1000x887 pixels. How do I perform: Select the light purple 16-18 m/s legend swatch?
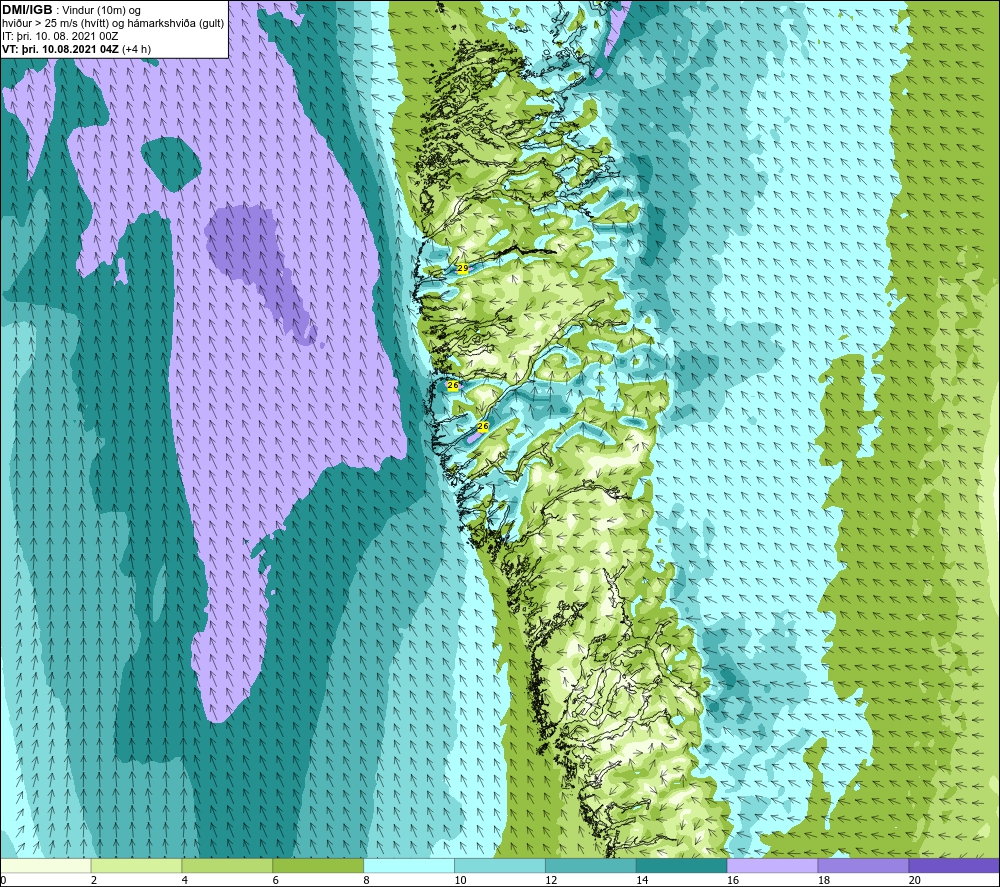772,865
